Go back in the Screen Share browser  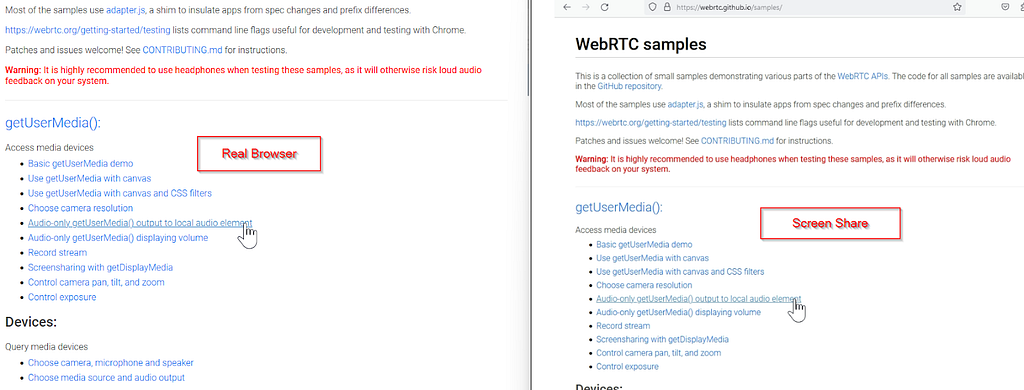pos(567,7)
